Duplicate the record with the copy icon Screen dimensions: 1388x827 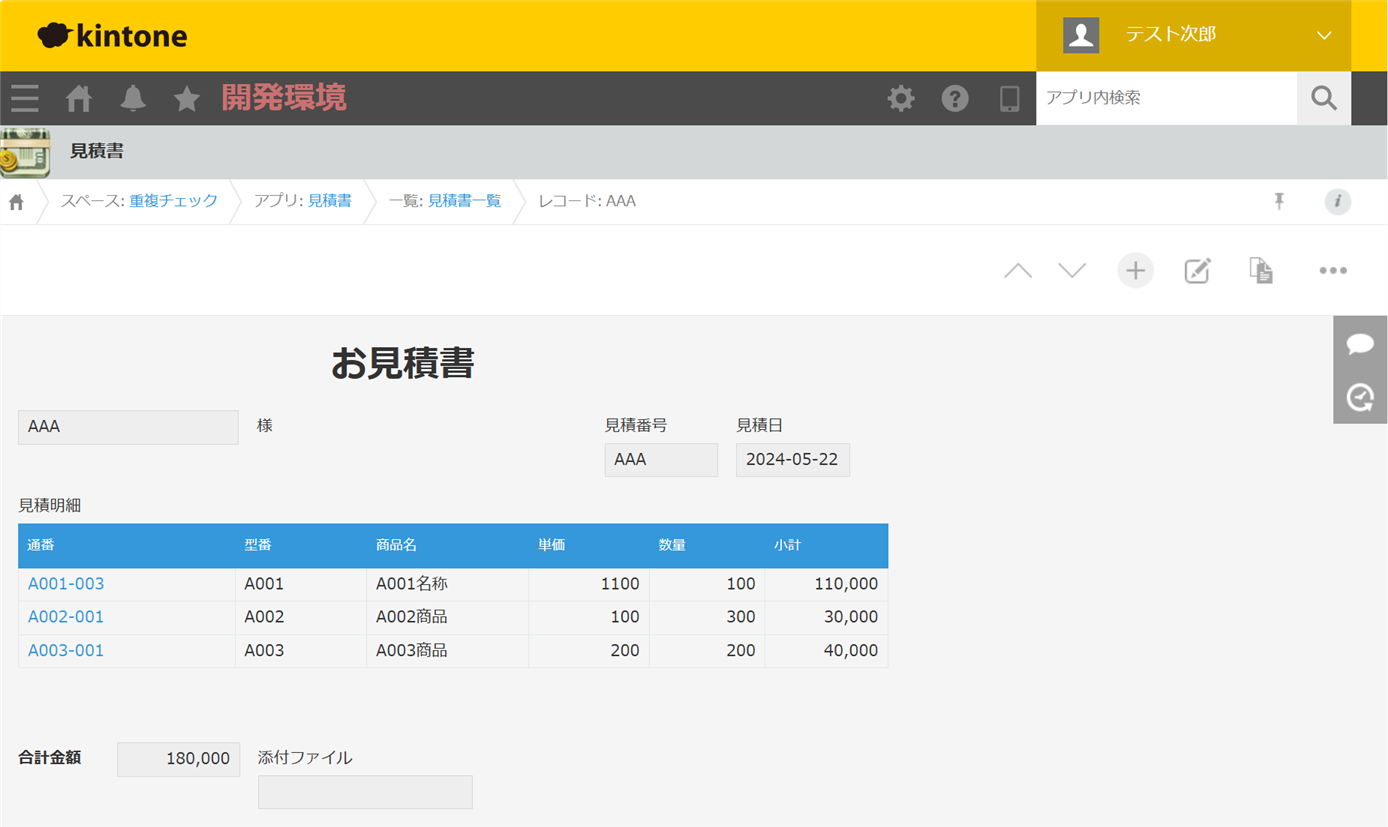(1261, 270)
